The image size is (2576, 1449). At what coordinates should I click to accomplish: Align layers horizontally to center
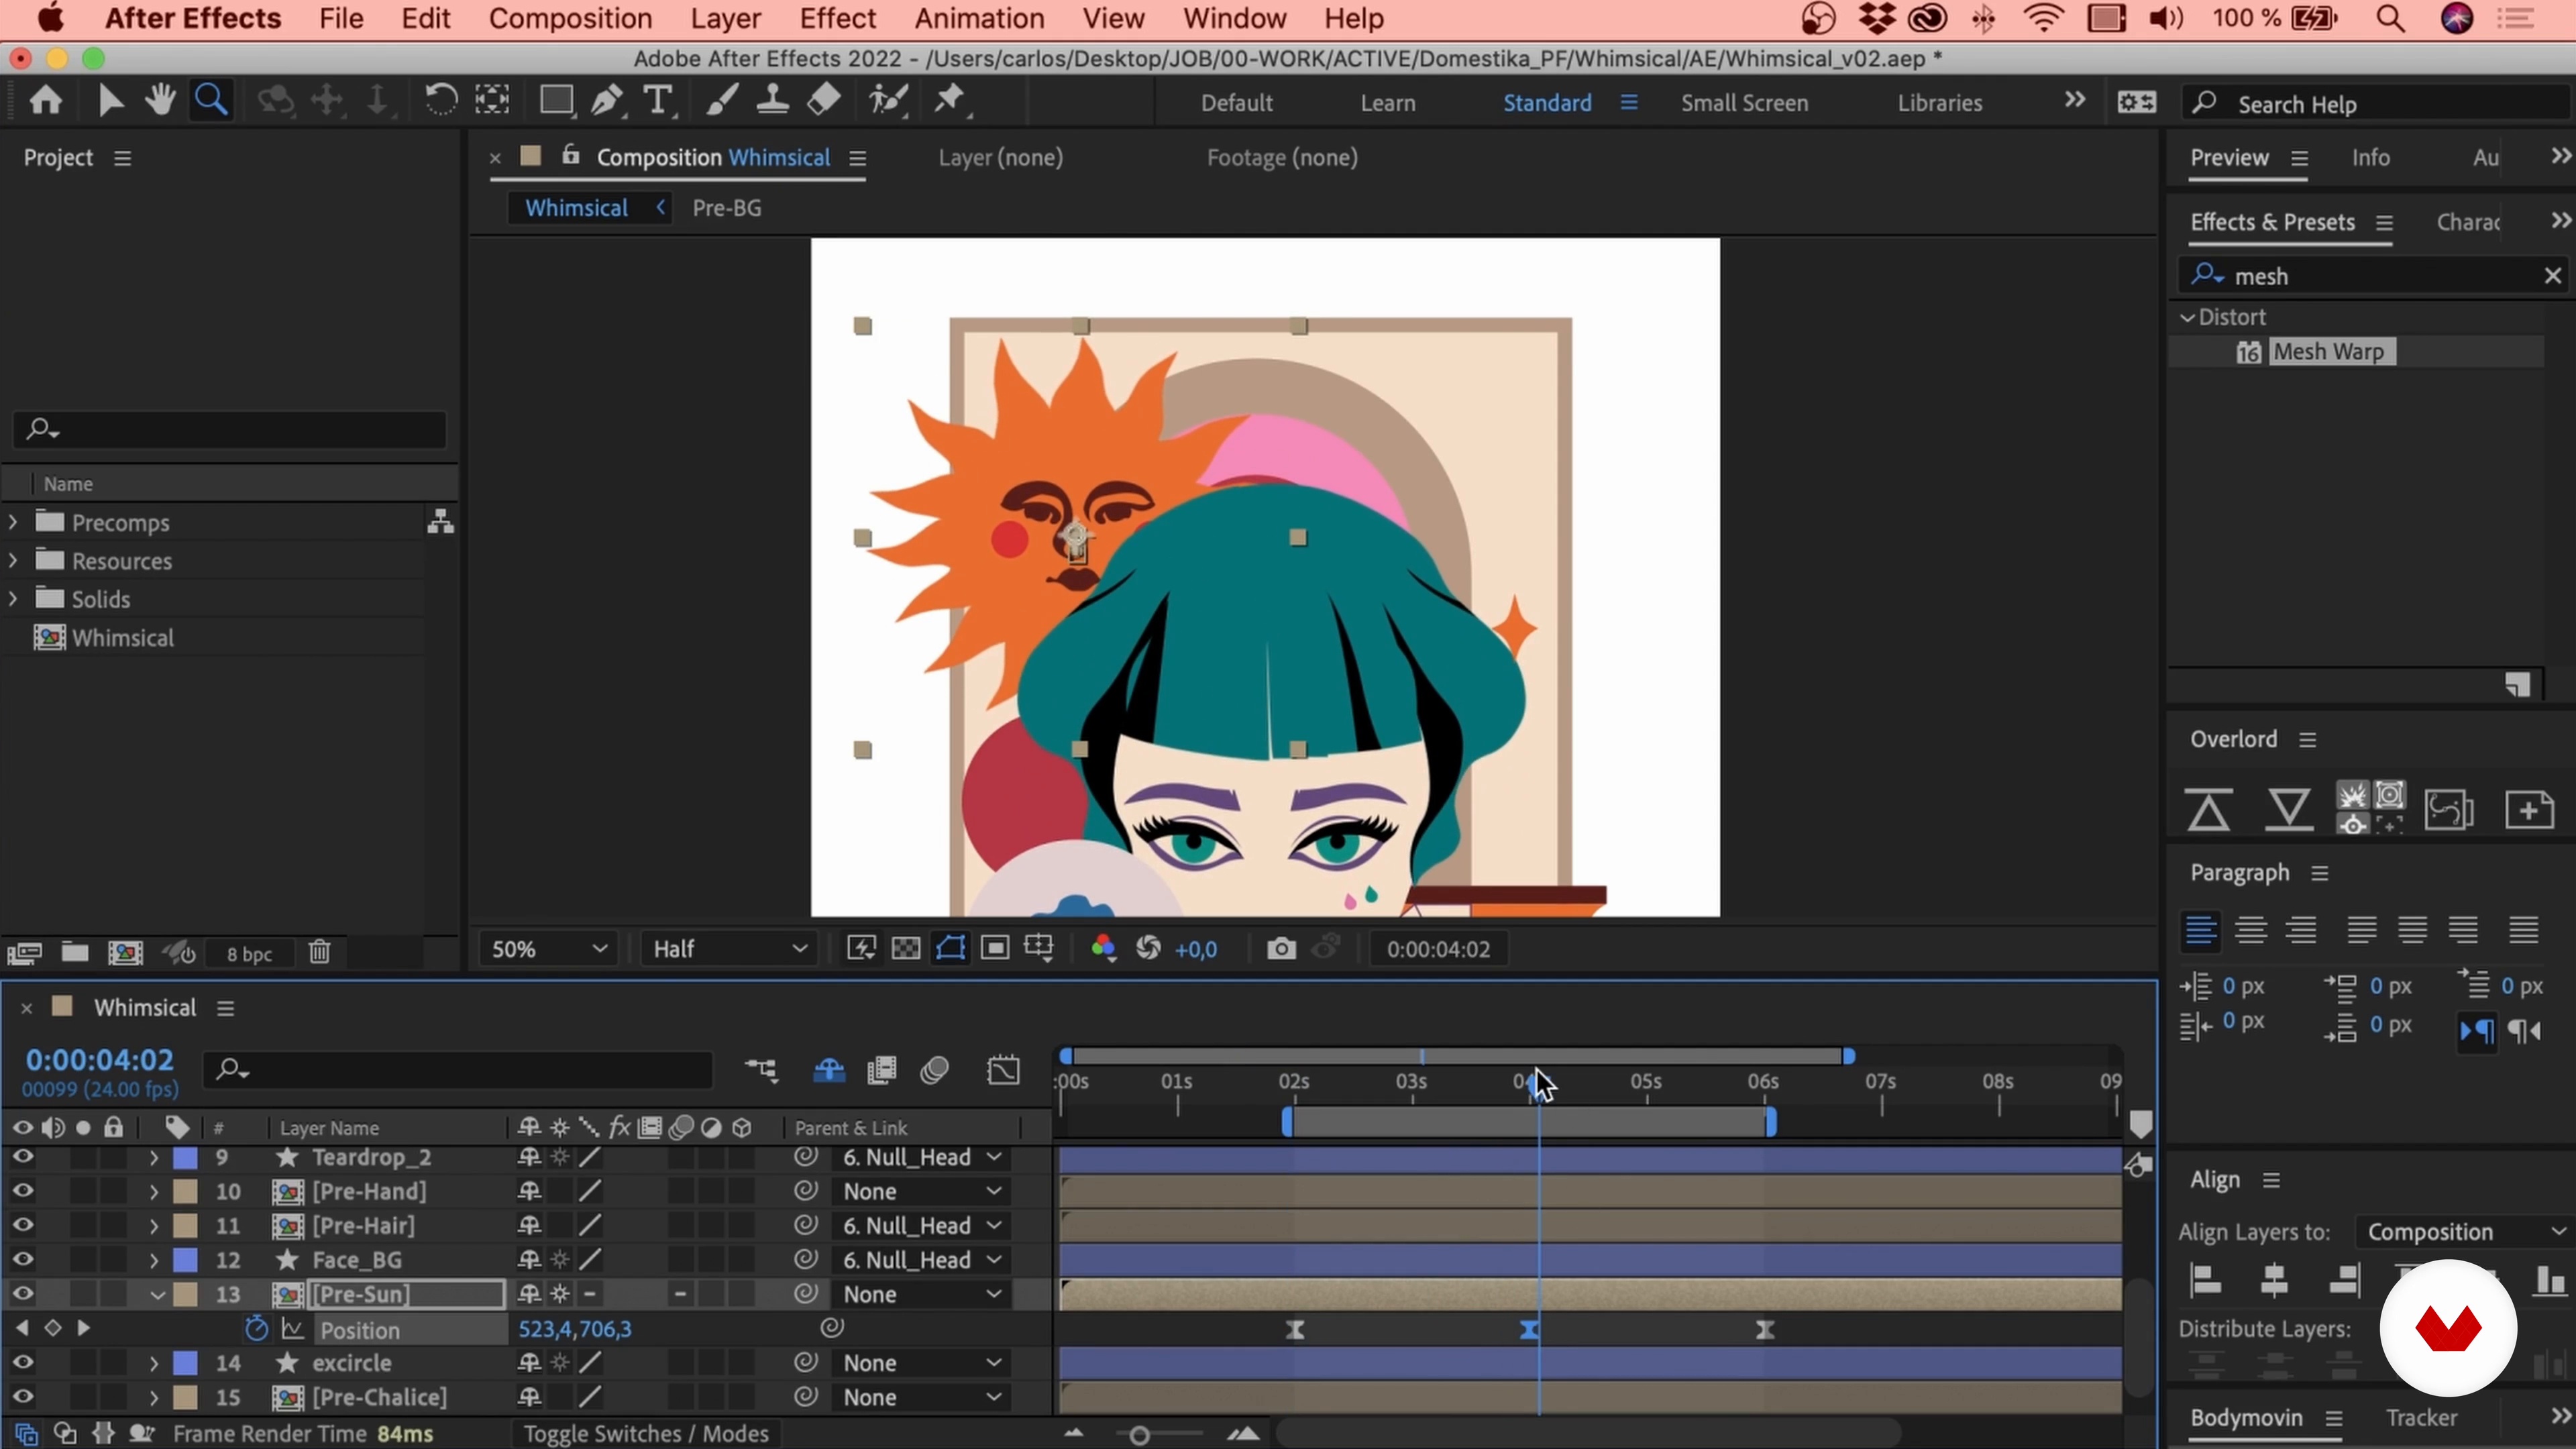[2274, 1281]
